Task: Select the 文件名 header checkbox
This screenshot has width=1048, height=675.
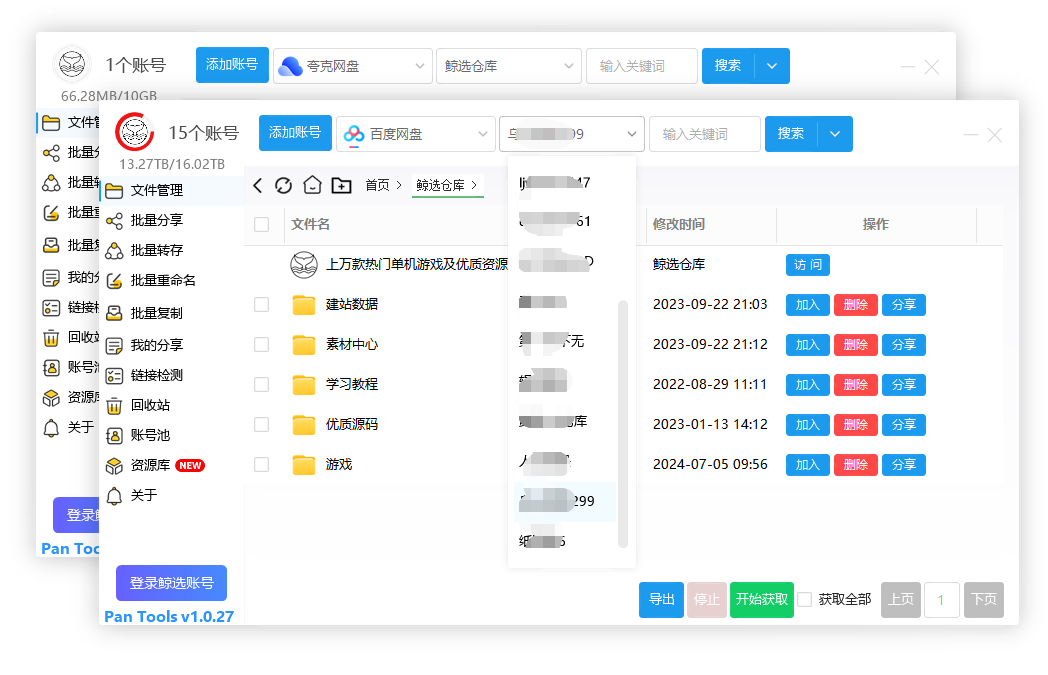Action: click(264, 224)
